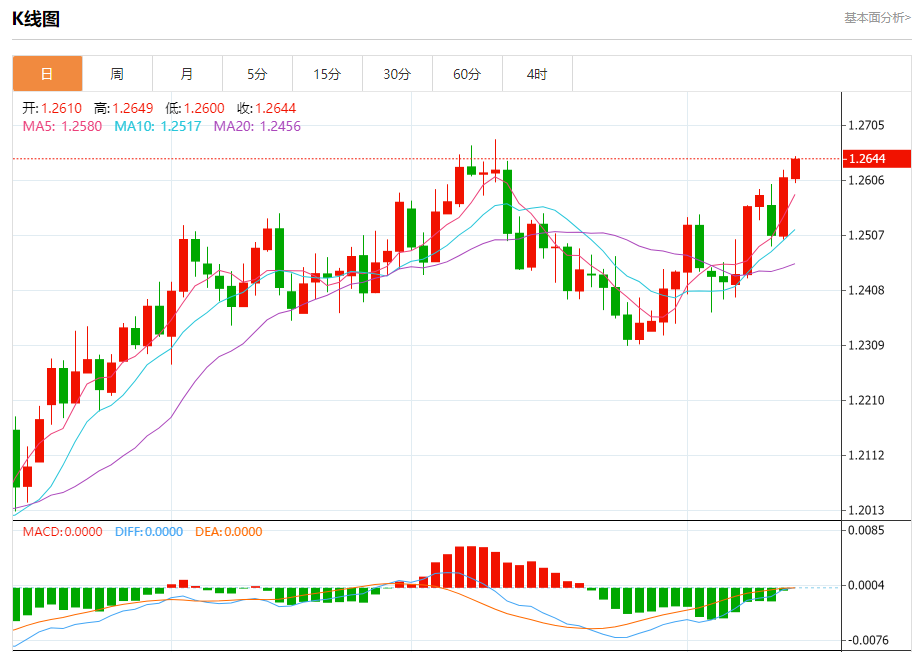Open the 30分 interval tab
918x652 pixels.
[397, 74]
